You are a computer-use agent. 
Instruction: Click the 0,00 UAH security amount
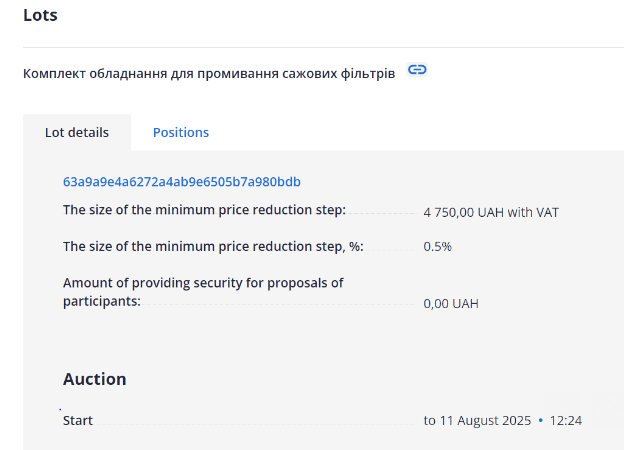click(451, 303)
